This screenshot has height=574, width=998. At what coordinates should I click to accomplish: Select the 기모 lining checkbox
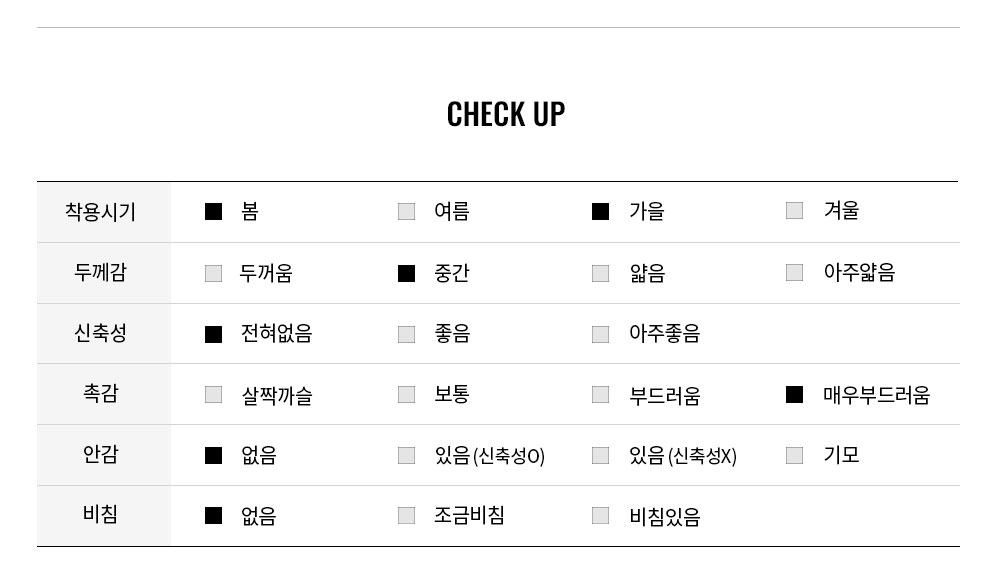pos(794,455)
